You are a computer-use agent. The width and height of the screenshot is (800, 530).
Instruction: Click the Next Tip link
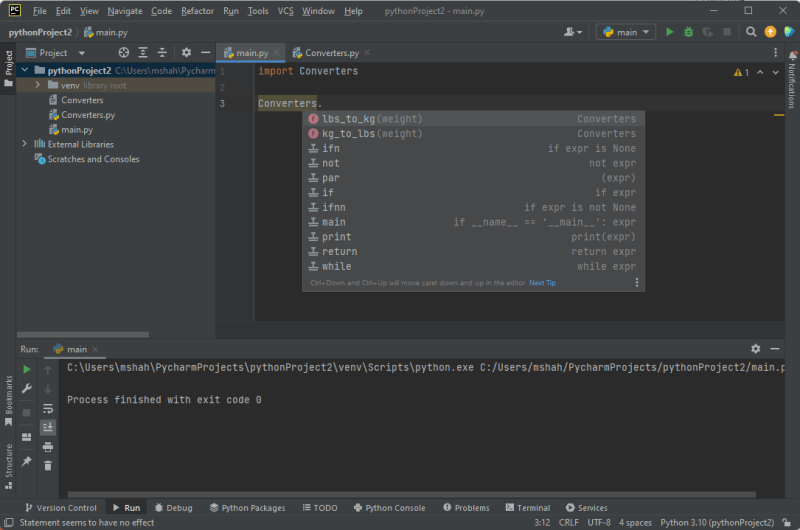542,283
